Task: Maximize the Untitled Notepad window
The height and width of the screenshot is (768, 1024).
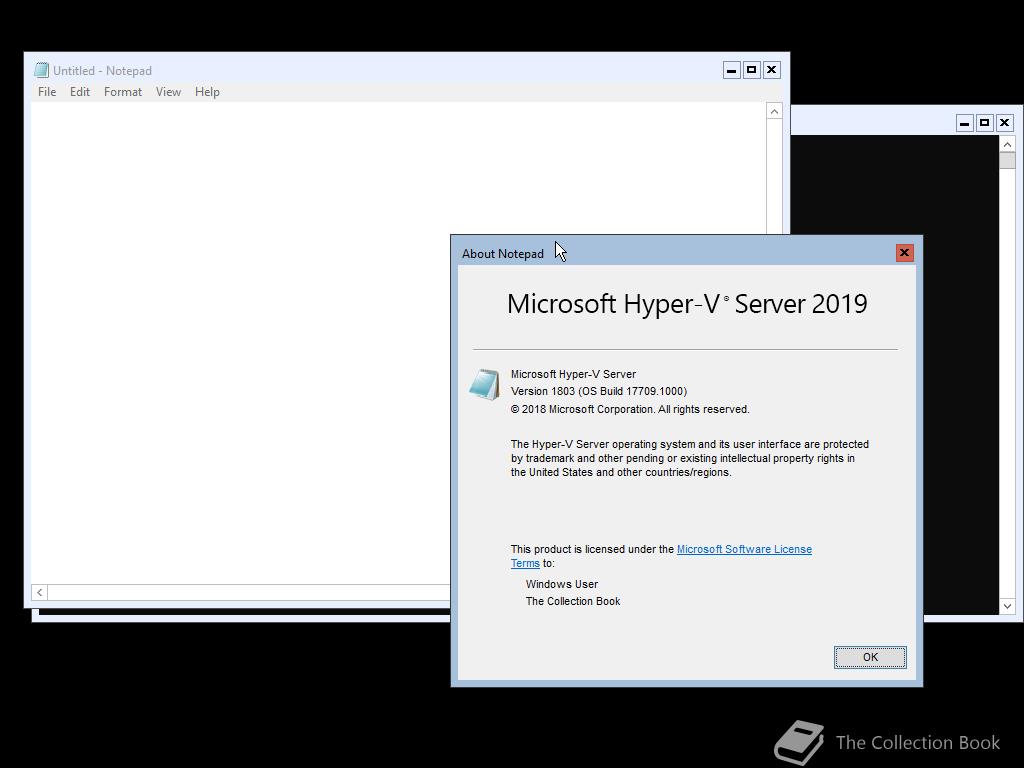Action: pos(752,70)
